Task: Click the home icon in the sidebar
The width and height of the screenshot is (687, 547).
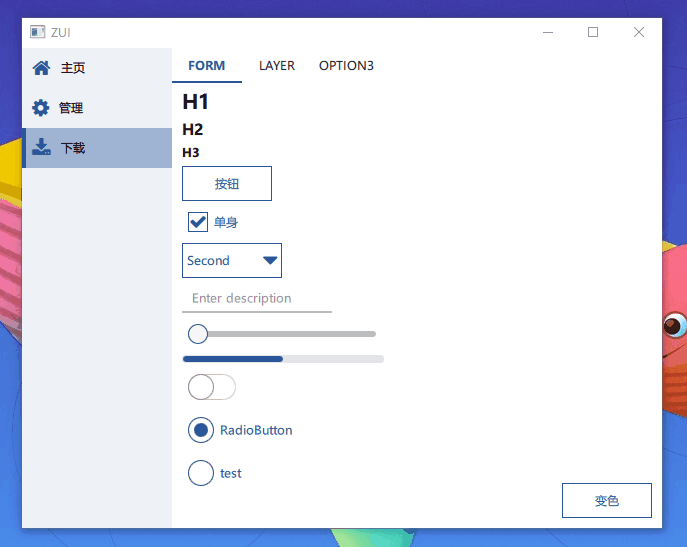Action: coord(41,68)
